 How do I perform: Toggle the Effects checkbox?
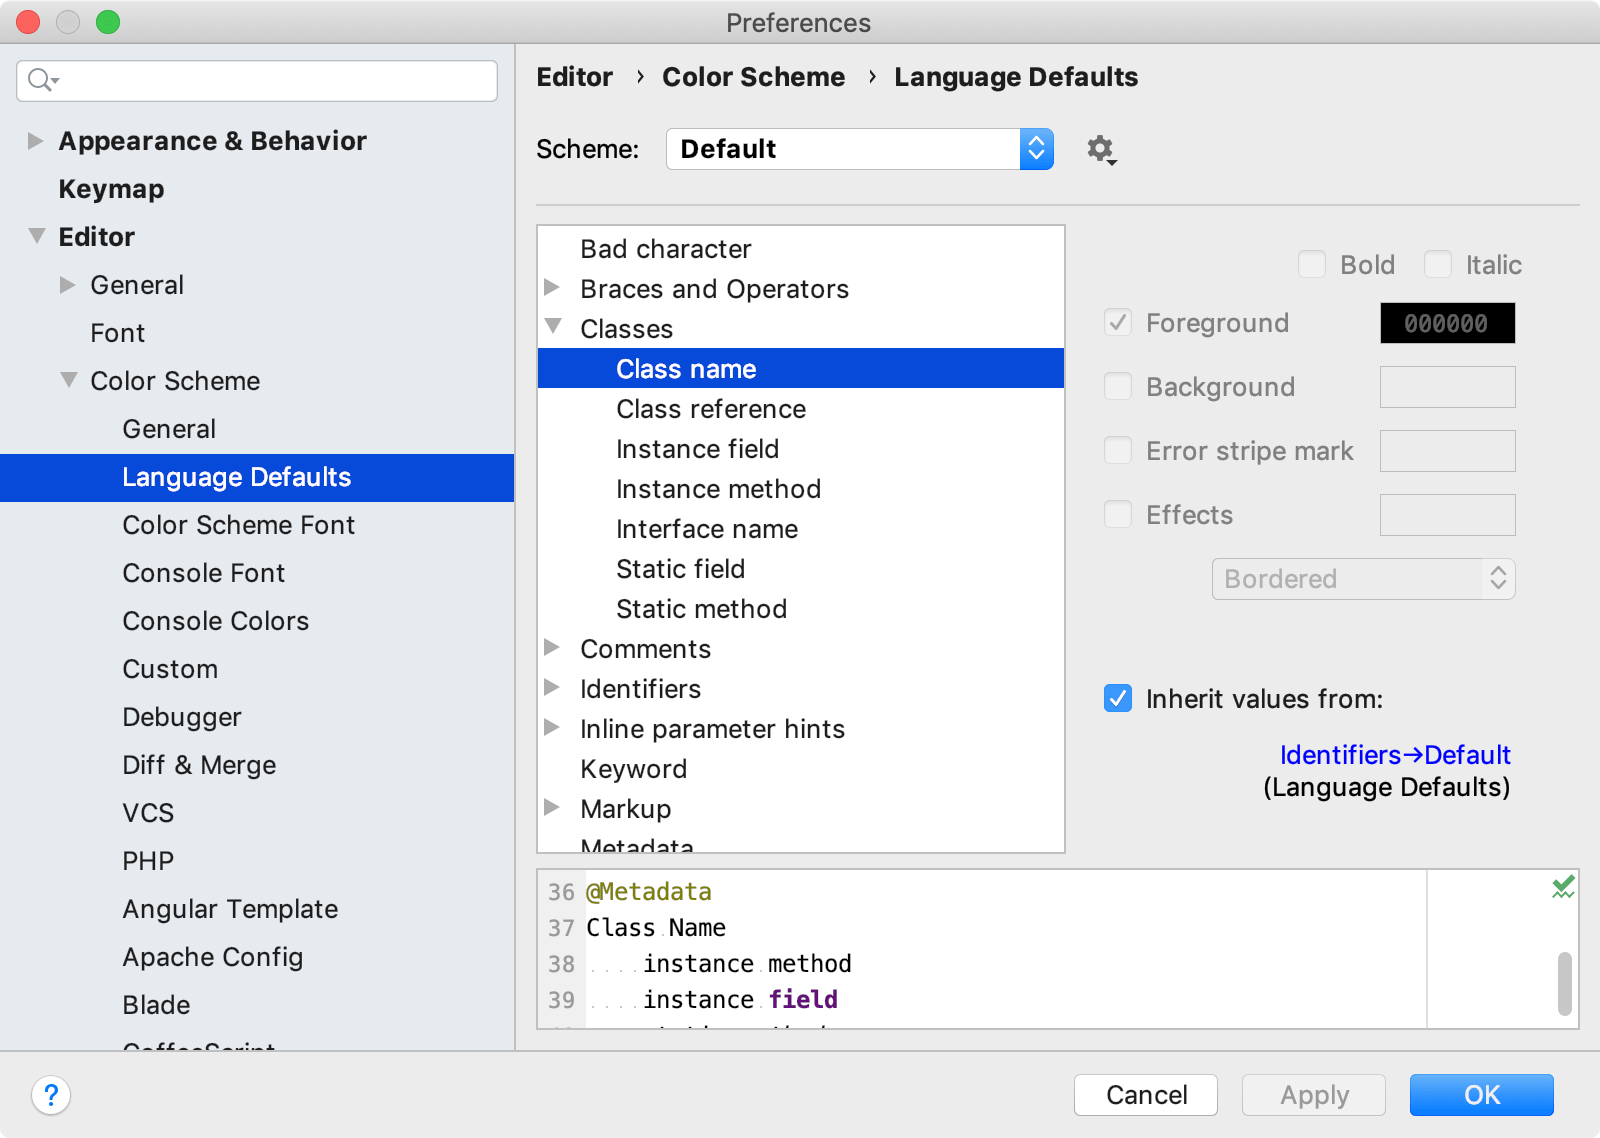click(1118, 514)
